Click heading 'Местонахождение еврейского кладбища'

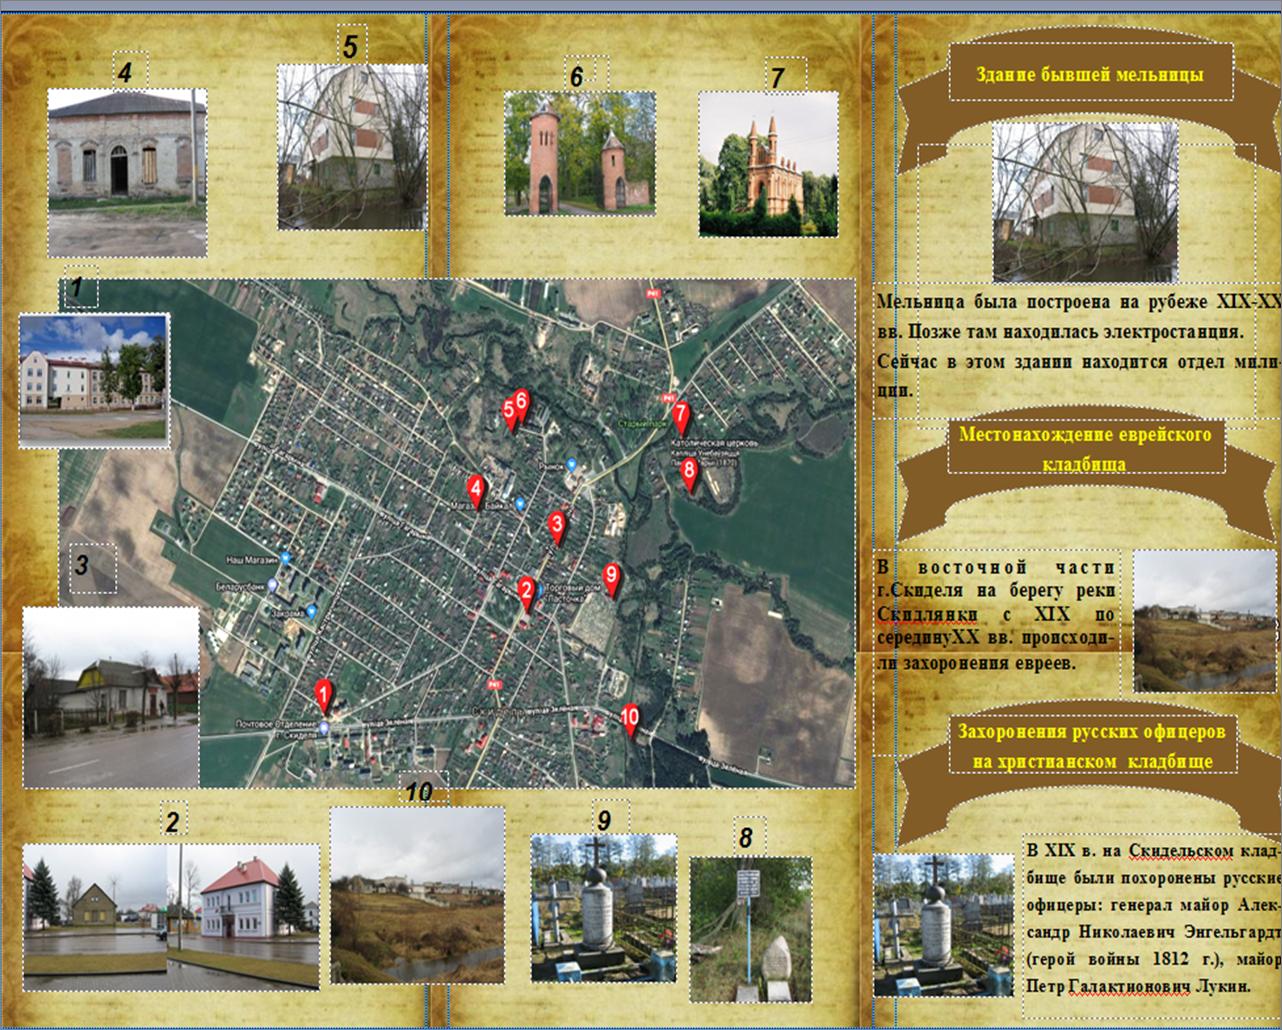click(1085, 449)
